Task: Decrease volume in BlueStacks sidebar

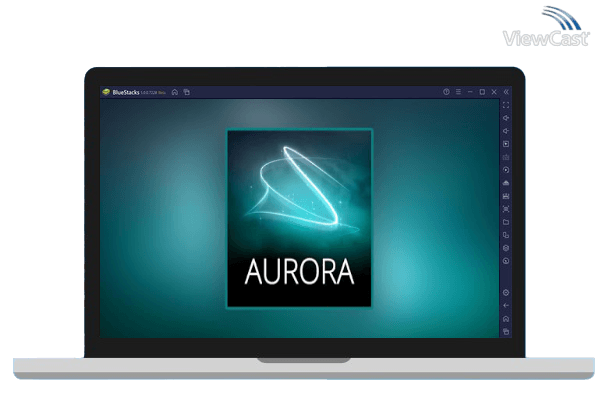Action: click(506, 131)
